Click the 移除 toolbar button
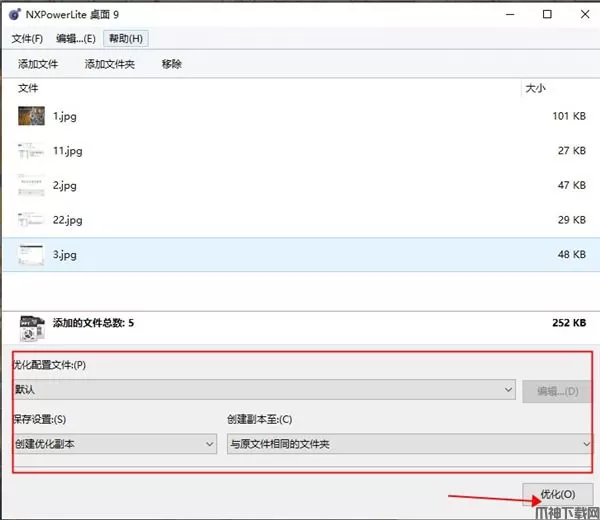The width and height of the screenshot is (600, 520). [x=171, y=64]
